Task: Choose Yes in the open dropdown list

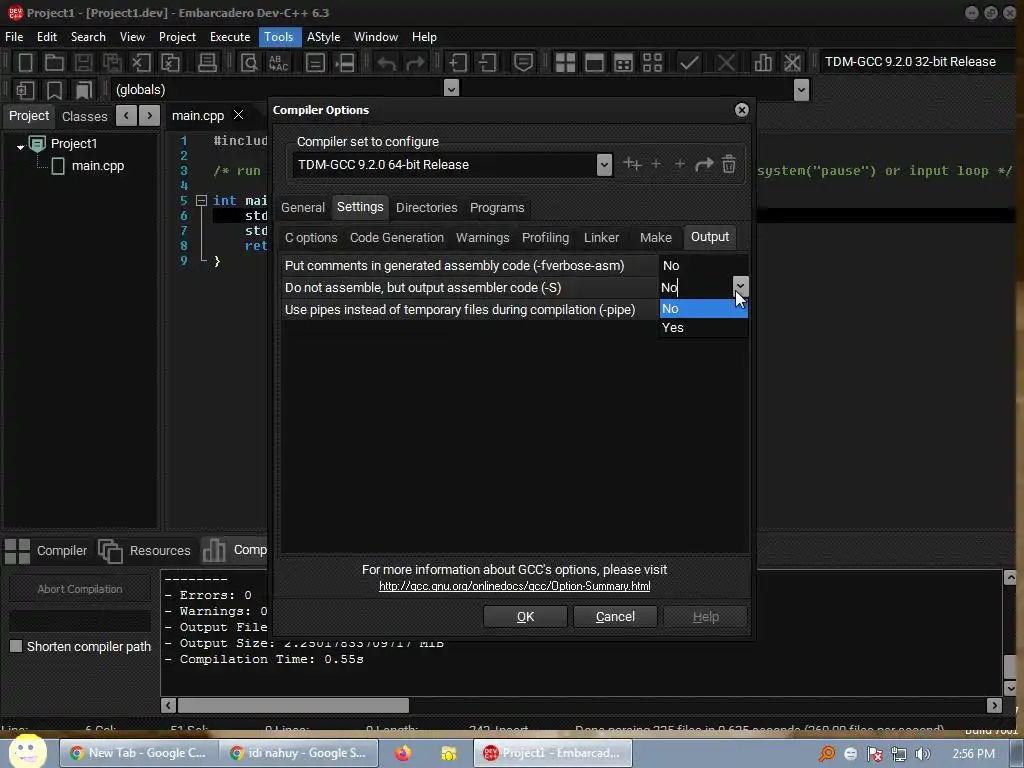Action: point(703,328)
